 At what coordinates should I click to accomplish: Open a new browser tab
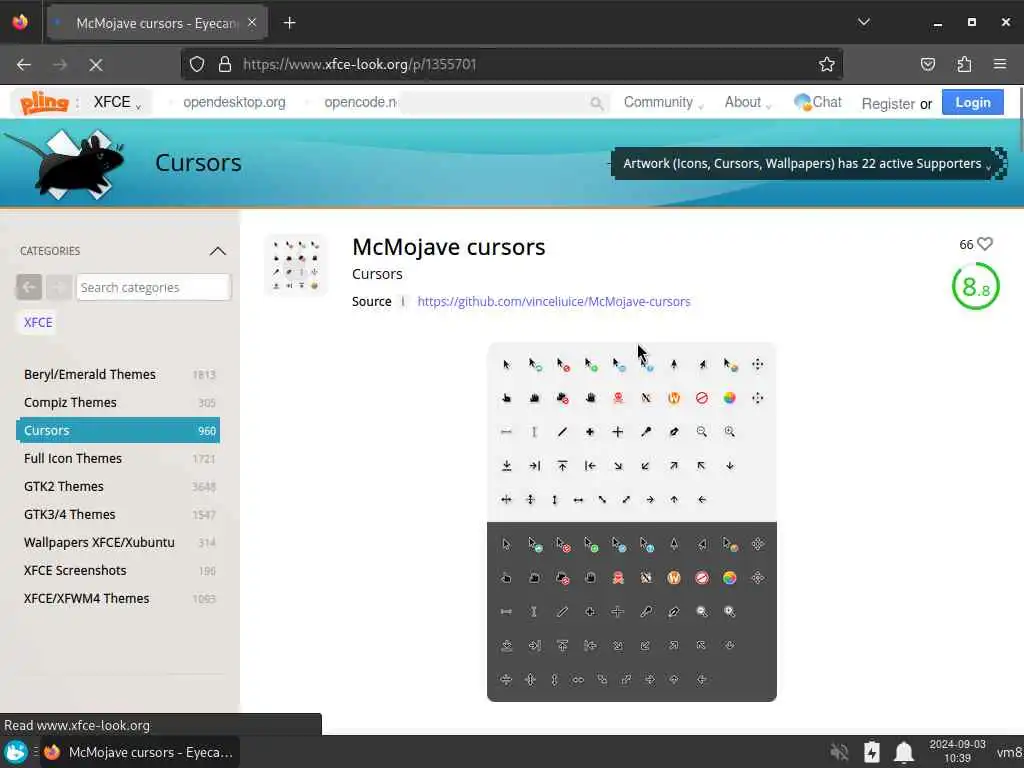(289, 23)
